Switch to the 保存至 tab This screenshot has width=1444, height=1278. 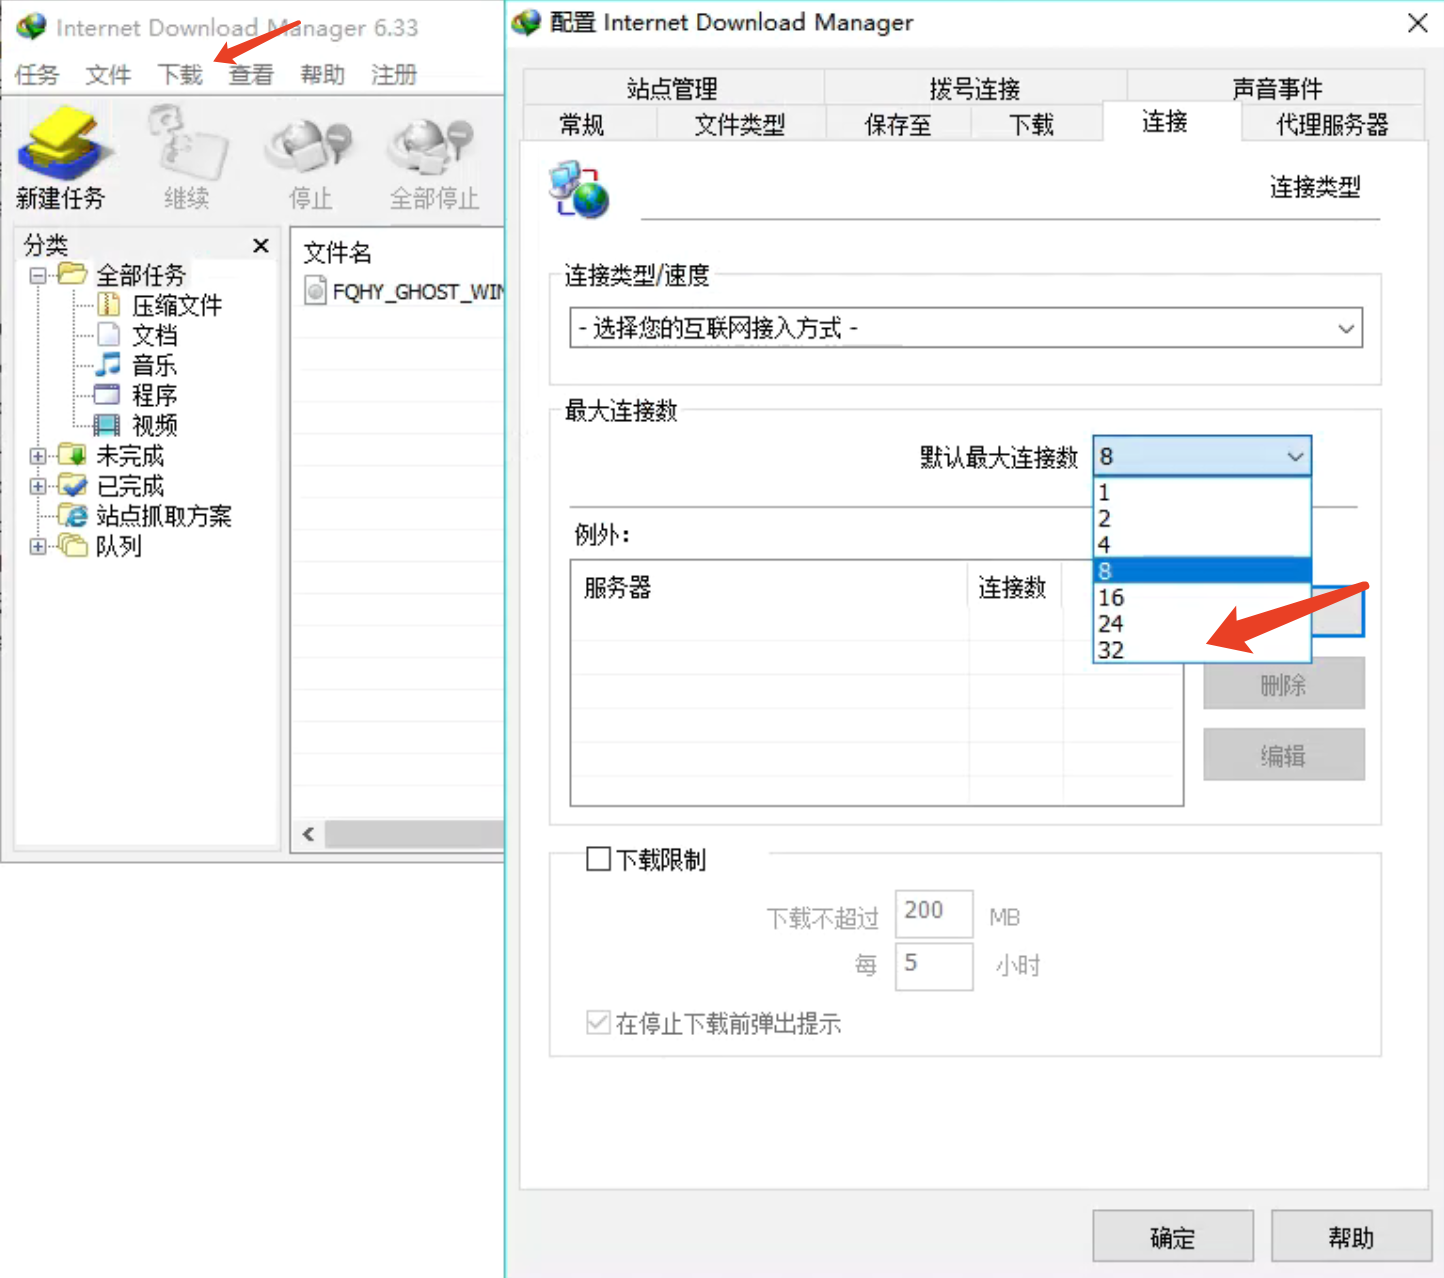click(x=898, y=124)
